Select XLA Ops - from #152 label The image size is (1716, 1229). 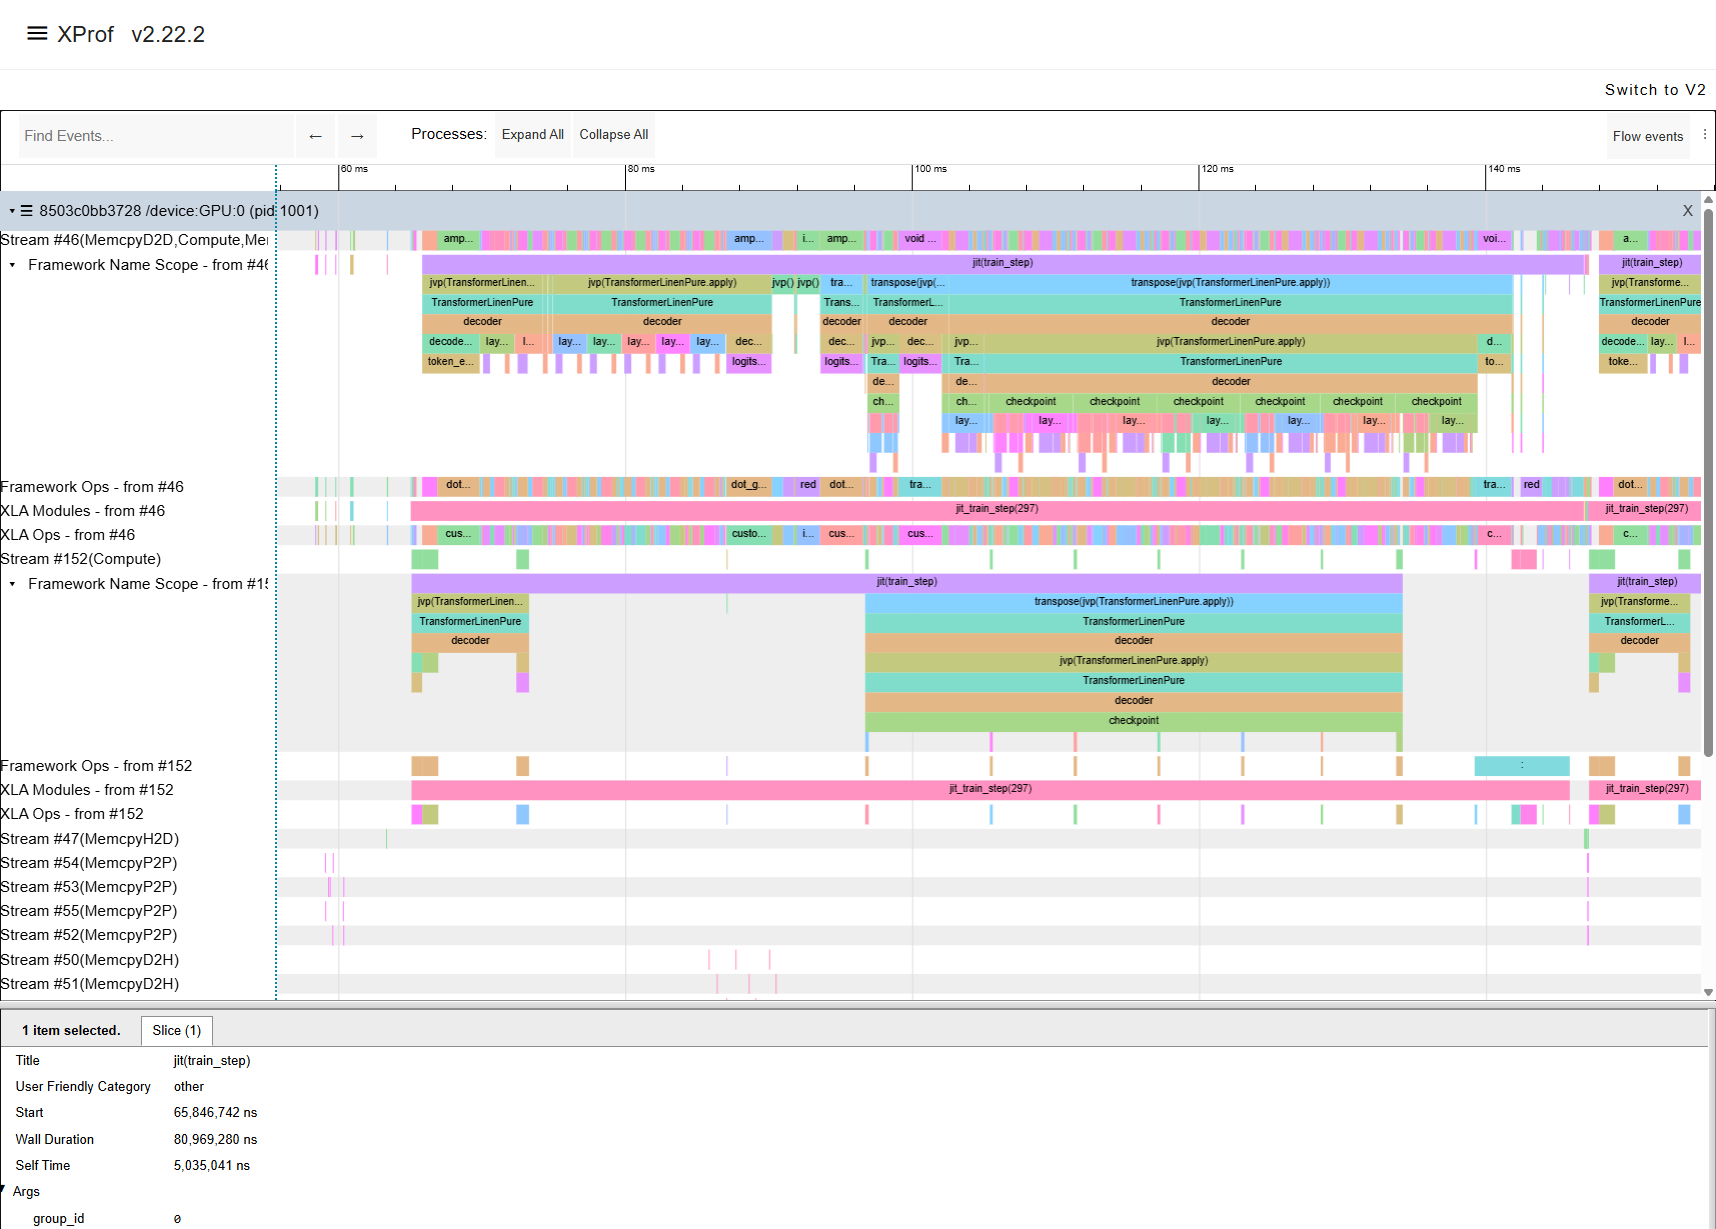pyautogui.click(x=72, y=814)
